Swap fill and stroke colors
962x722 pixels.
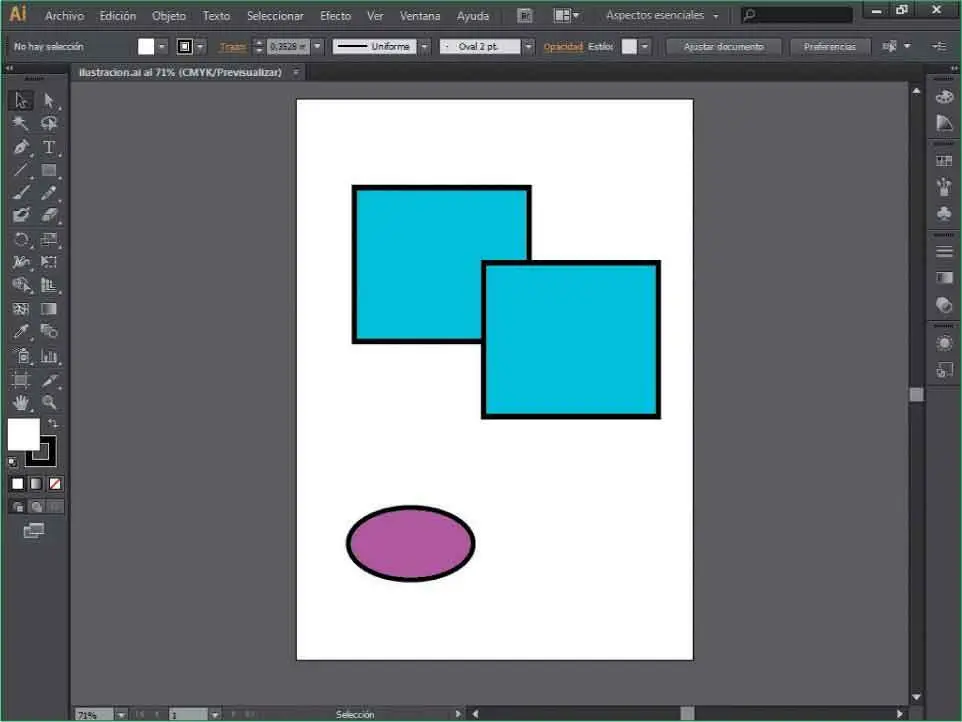(53, 424)
